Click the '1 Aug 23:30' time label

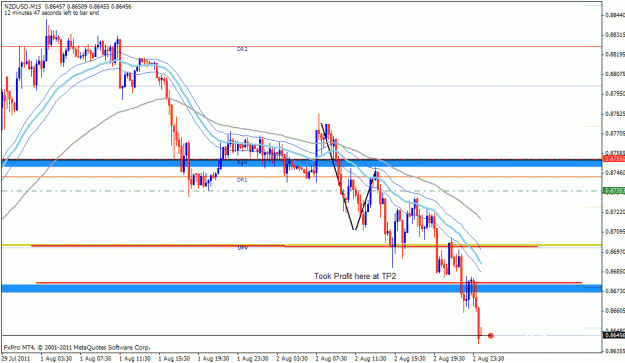point(253,359)
